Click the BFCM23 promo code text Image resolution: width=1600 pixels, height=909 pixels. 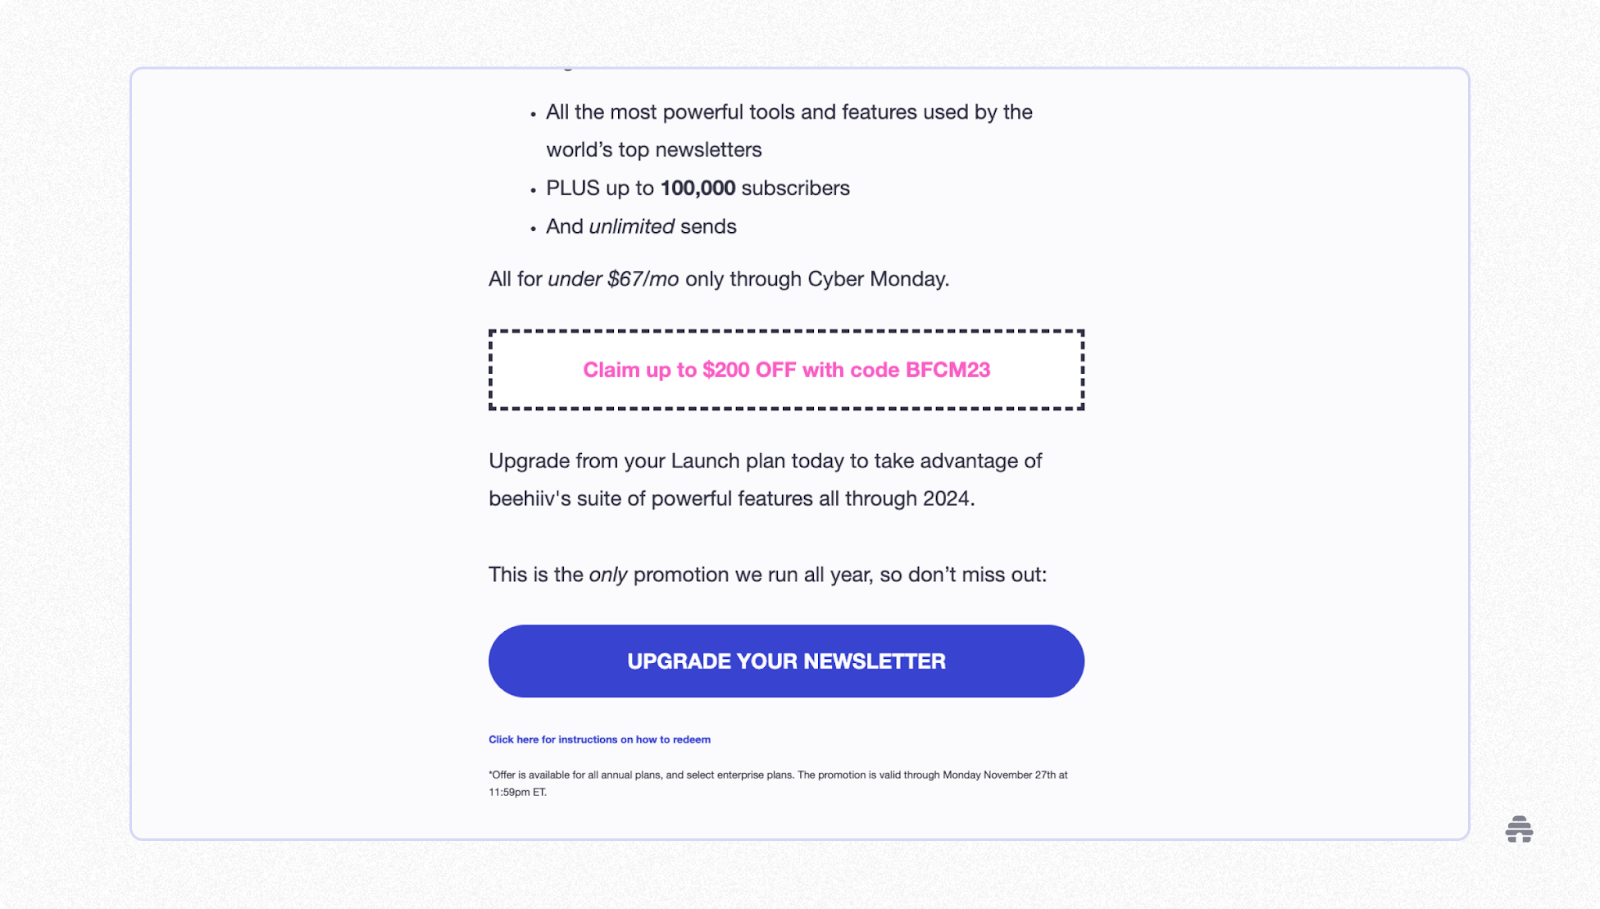coord(951,369)
